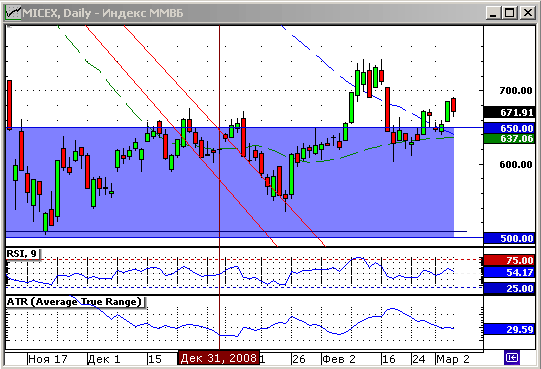The height and width of the screenshot is (369, 541).
Task: Click the Ноя 17 date on time axis
Action: coord(48,359)
